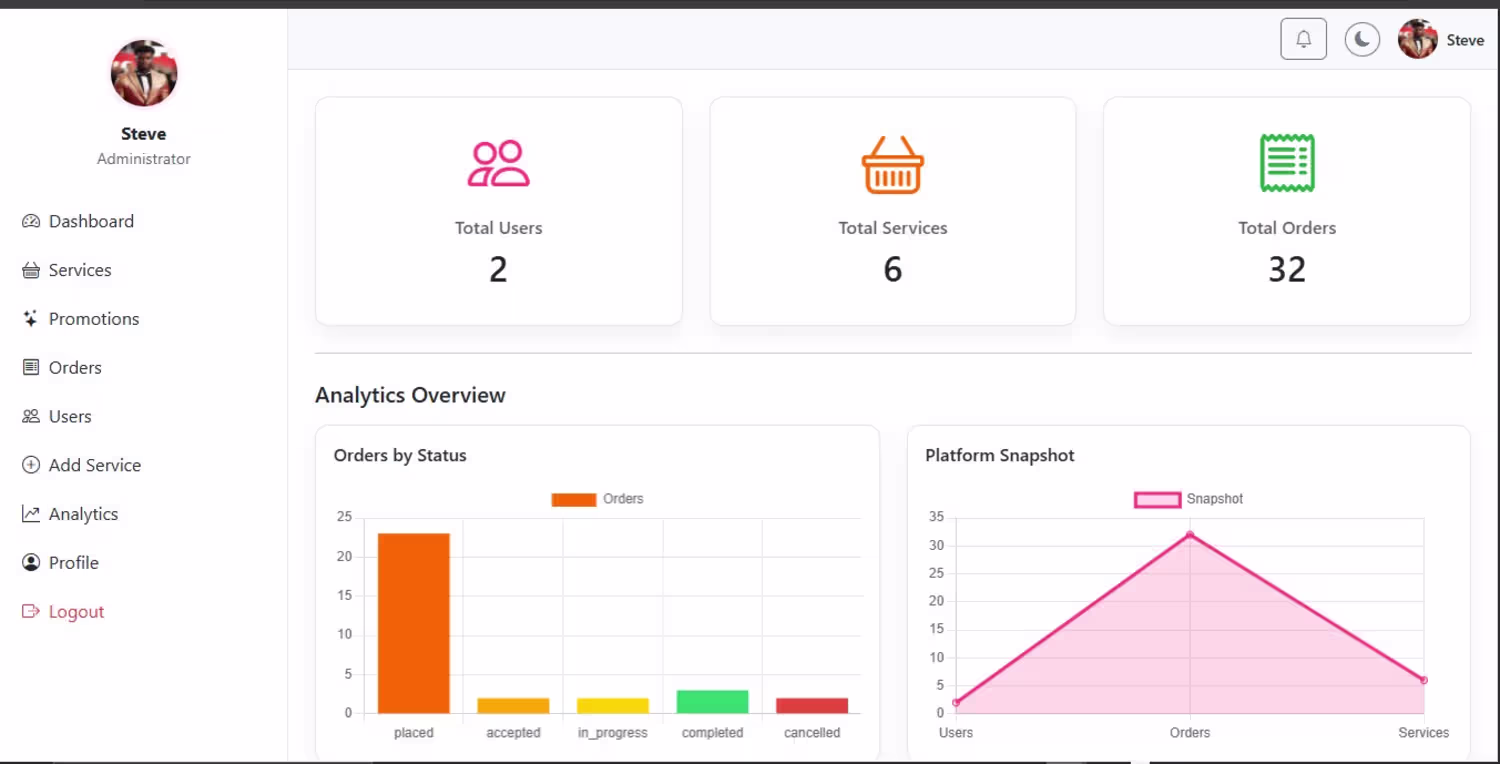Viewport: 1500px width, 764px height.
Task: Click the Services basket icon in sidebar
Action: [x=31, y=270]
